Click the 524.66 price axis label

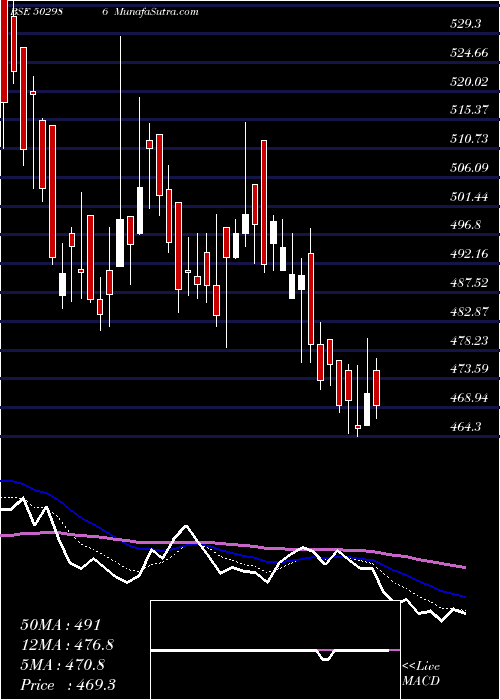(469, 53)
